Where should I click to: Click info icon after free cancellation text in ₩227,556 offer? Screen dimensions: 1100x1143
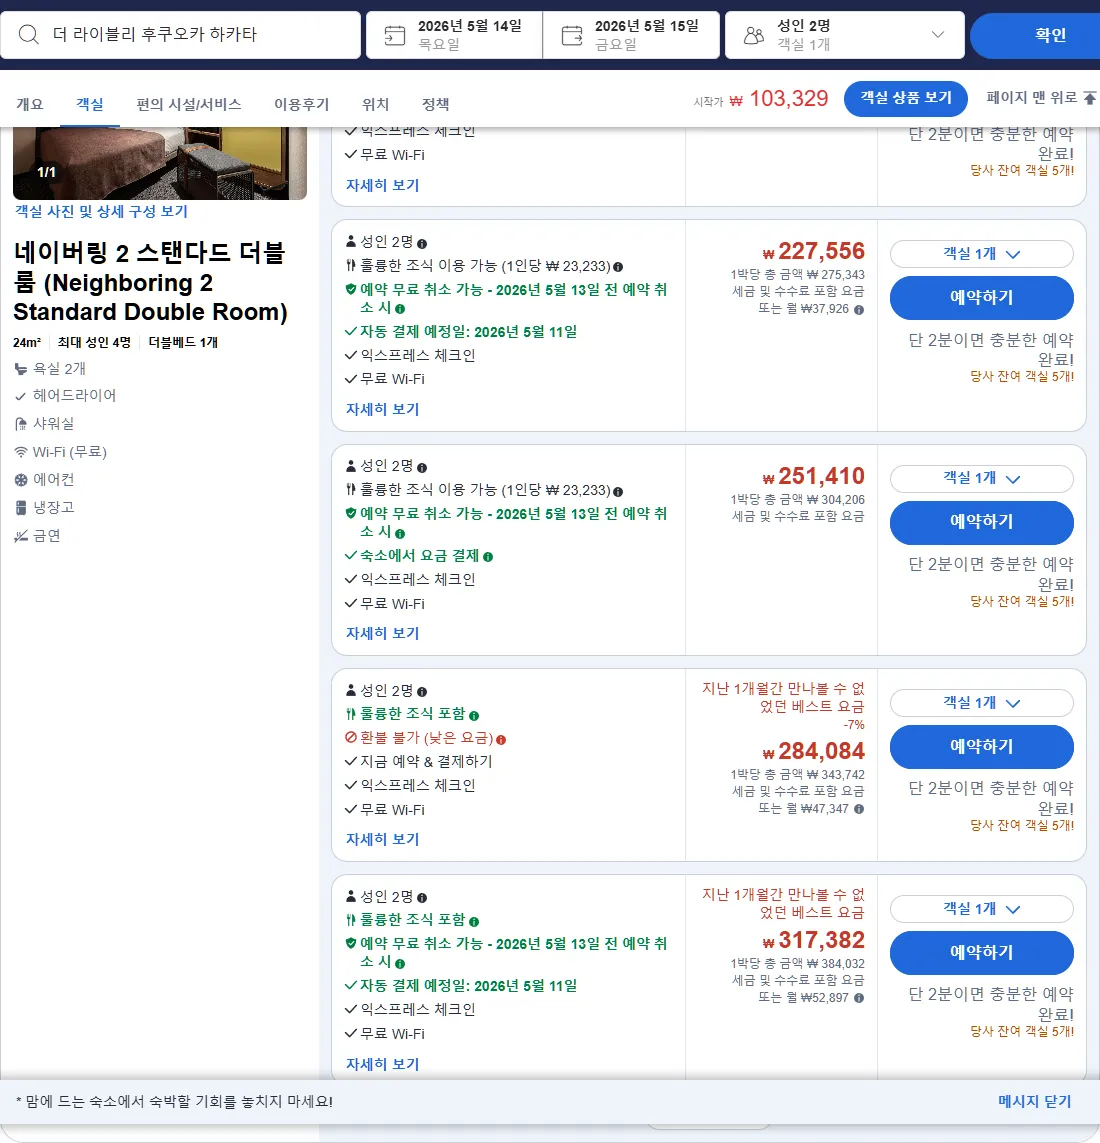(399, 309)
